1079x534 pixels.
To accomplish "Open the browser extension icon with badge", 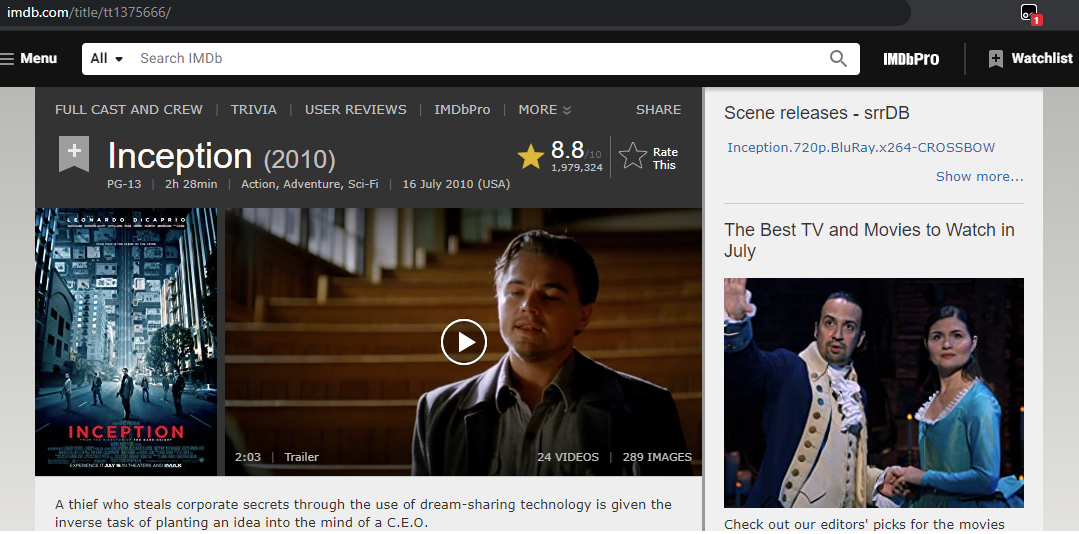I will click(x=1029, y=13).
